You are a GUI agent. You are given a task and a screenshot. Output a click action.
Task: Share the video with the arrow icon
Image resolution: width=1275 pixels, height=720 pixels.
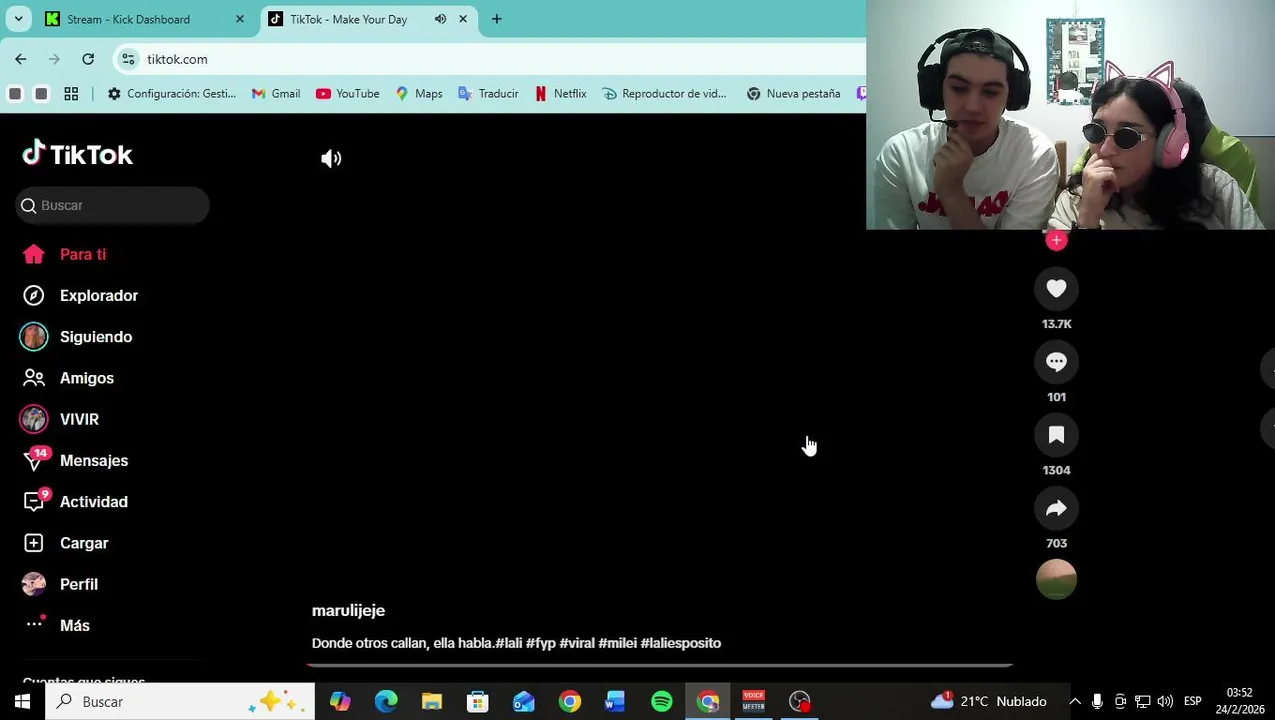(x=1056, y=508)
